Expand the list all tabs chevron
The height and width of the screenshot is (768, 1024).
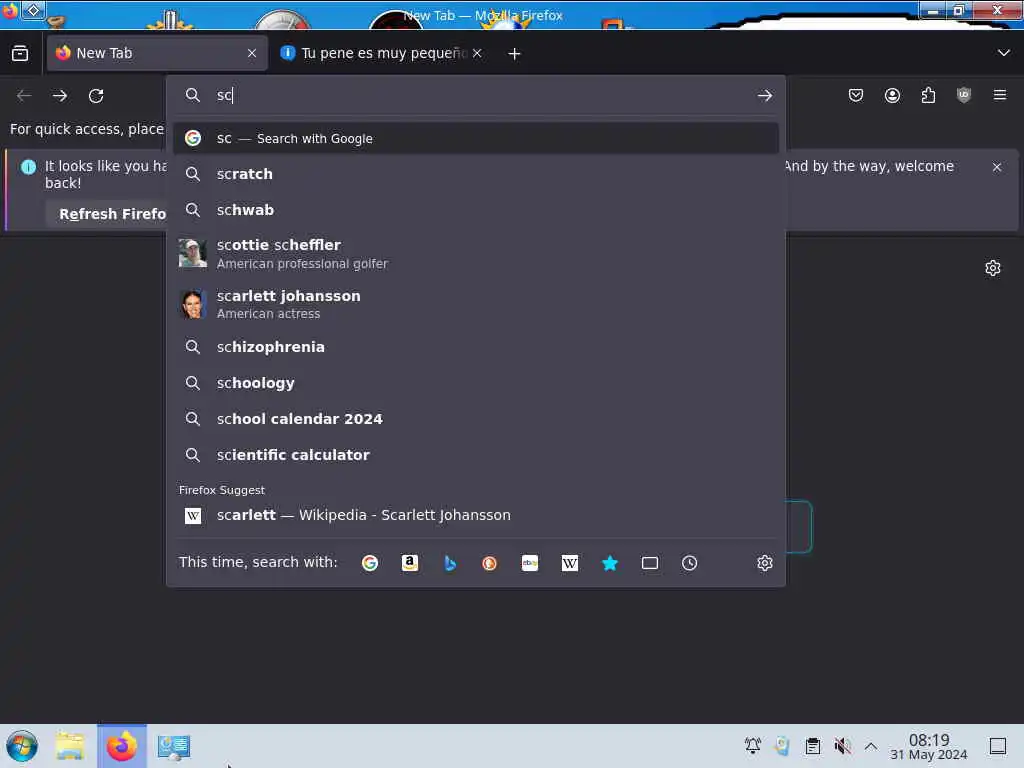point(1004,53)
